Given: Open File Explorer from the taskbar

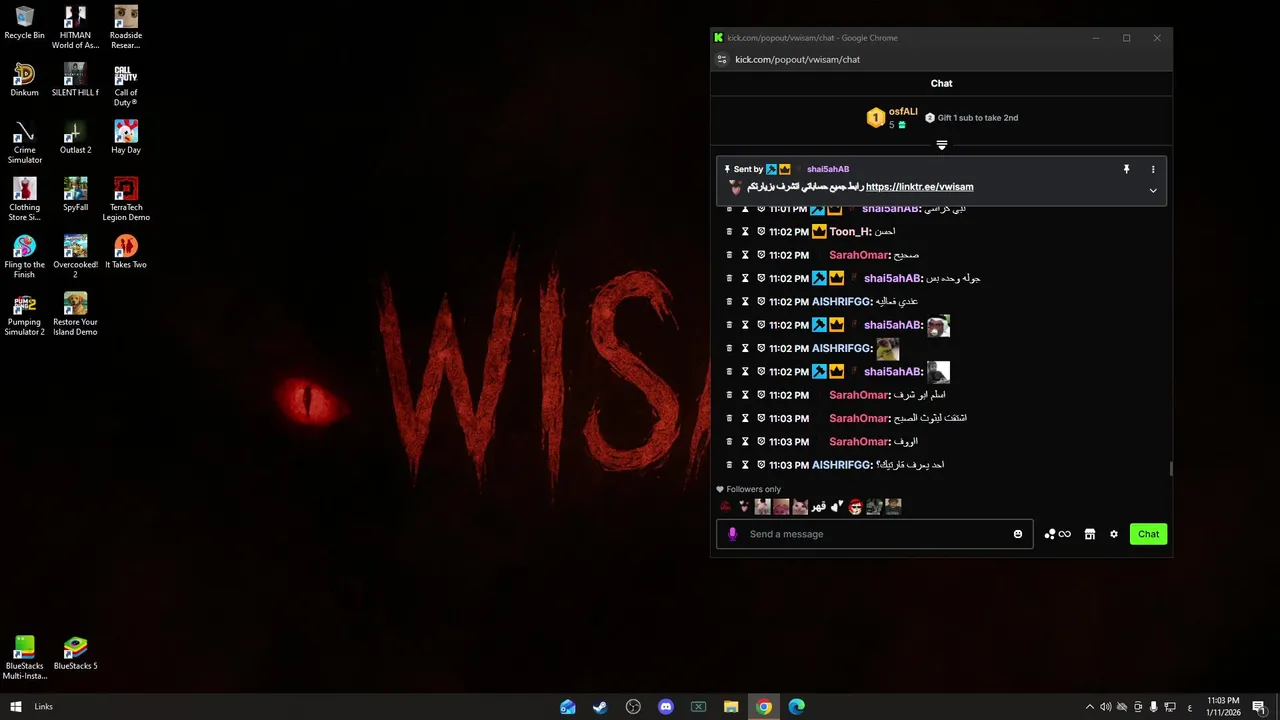Looking at the screenshot, I should coord(731,707).
